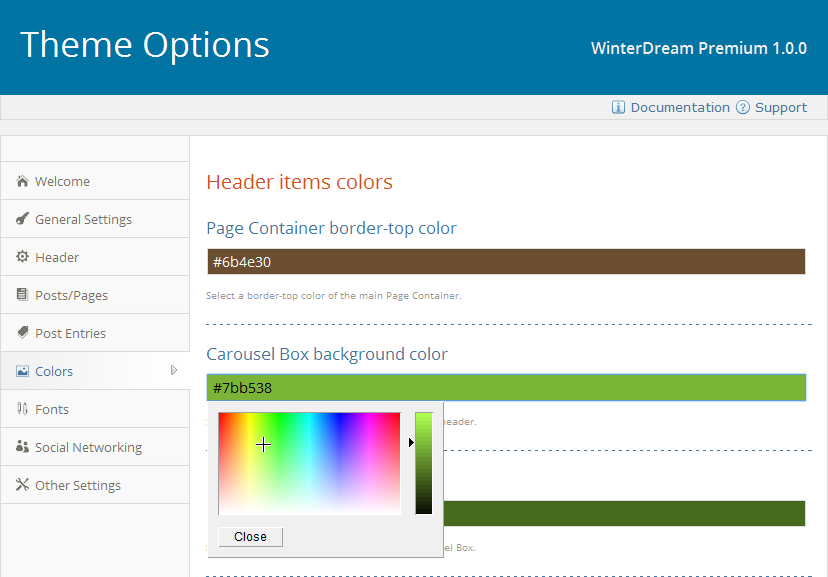
Task: Open the Carousel Box background color picker
Action: click(505, 387)
